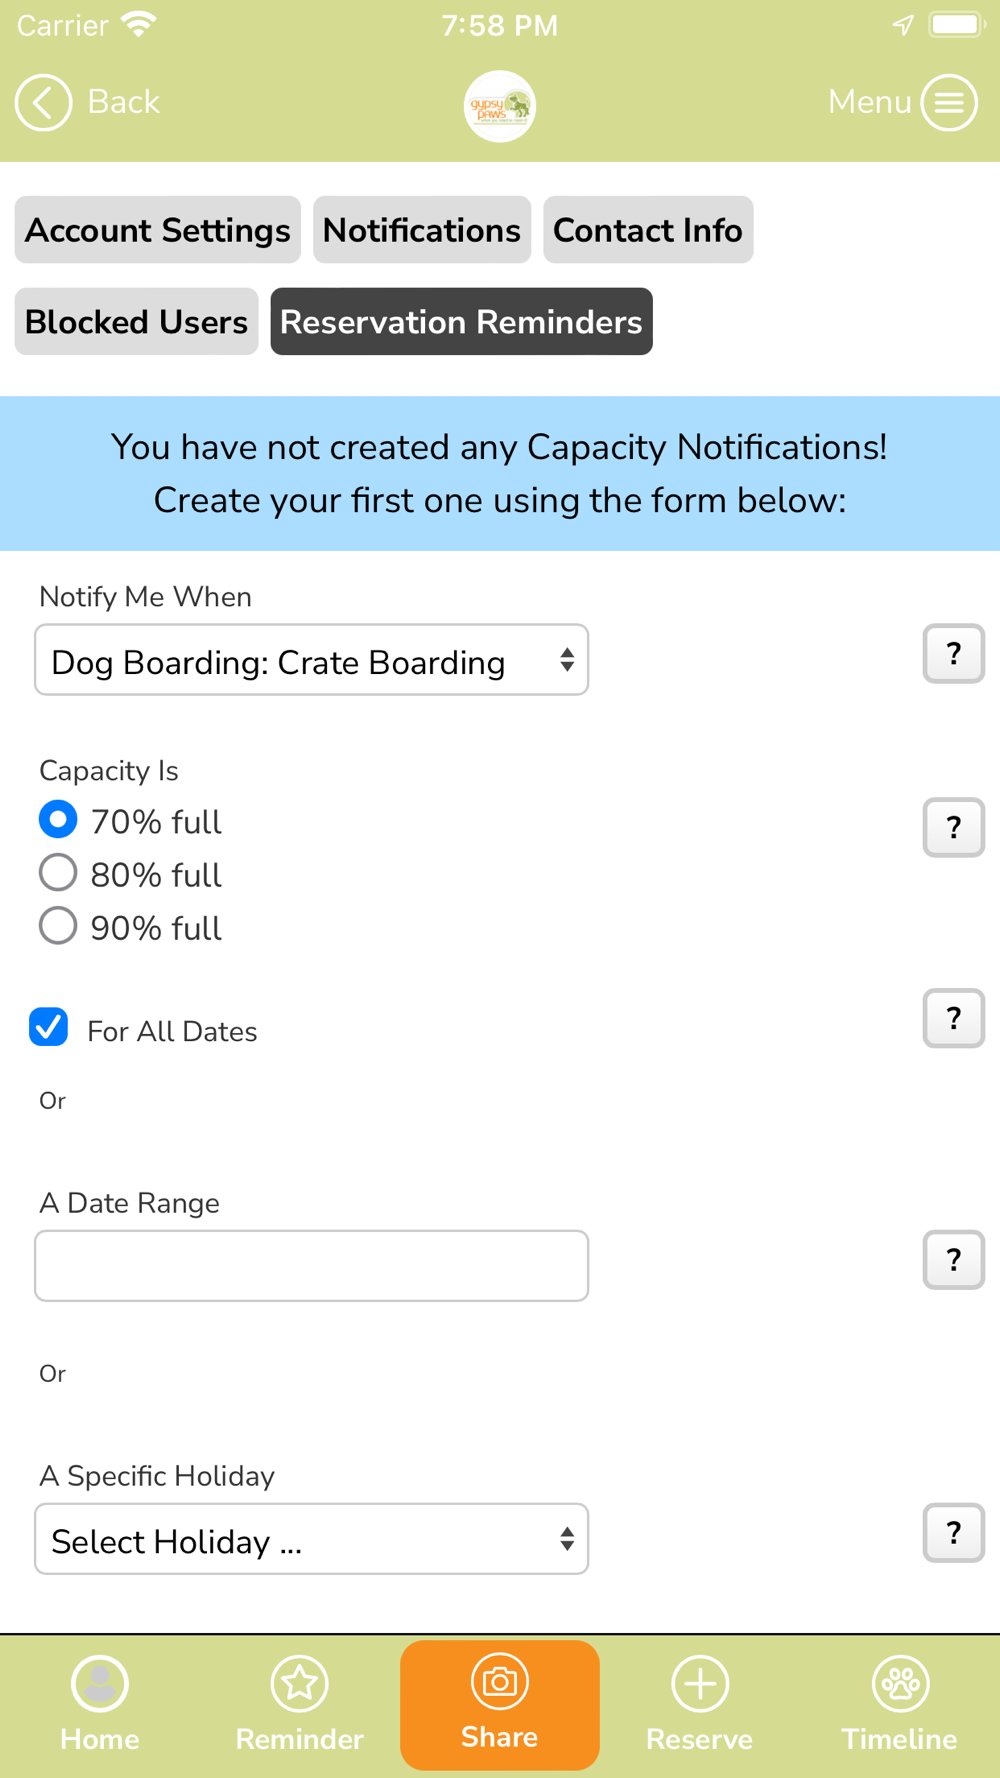The image size is (1000, 1778).
Task: Open the Timeline paw icon
Action: click(900, 1705)
